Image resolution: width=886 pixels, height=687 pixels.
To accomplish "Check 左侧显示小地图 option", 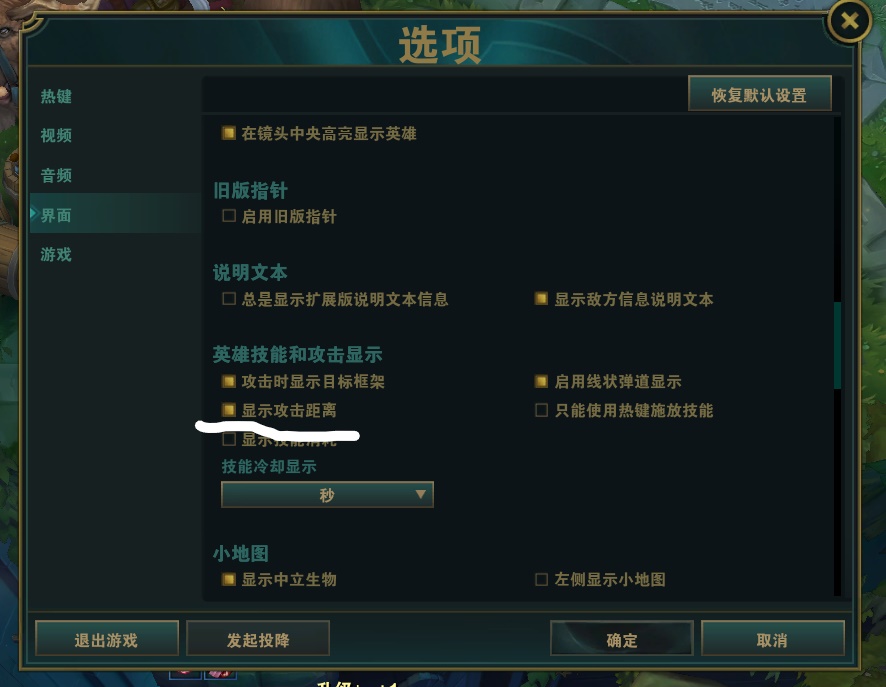I will pos(541,579).
